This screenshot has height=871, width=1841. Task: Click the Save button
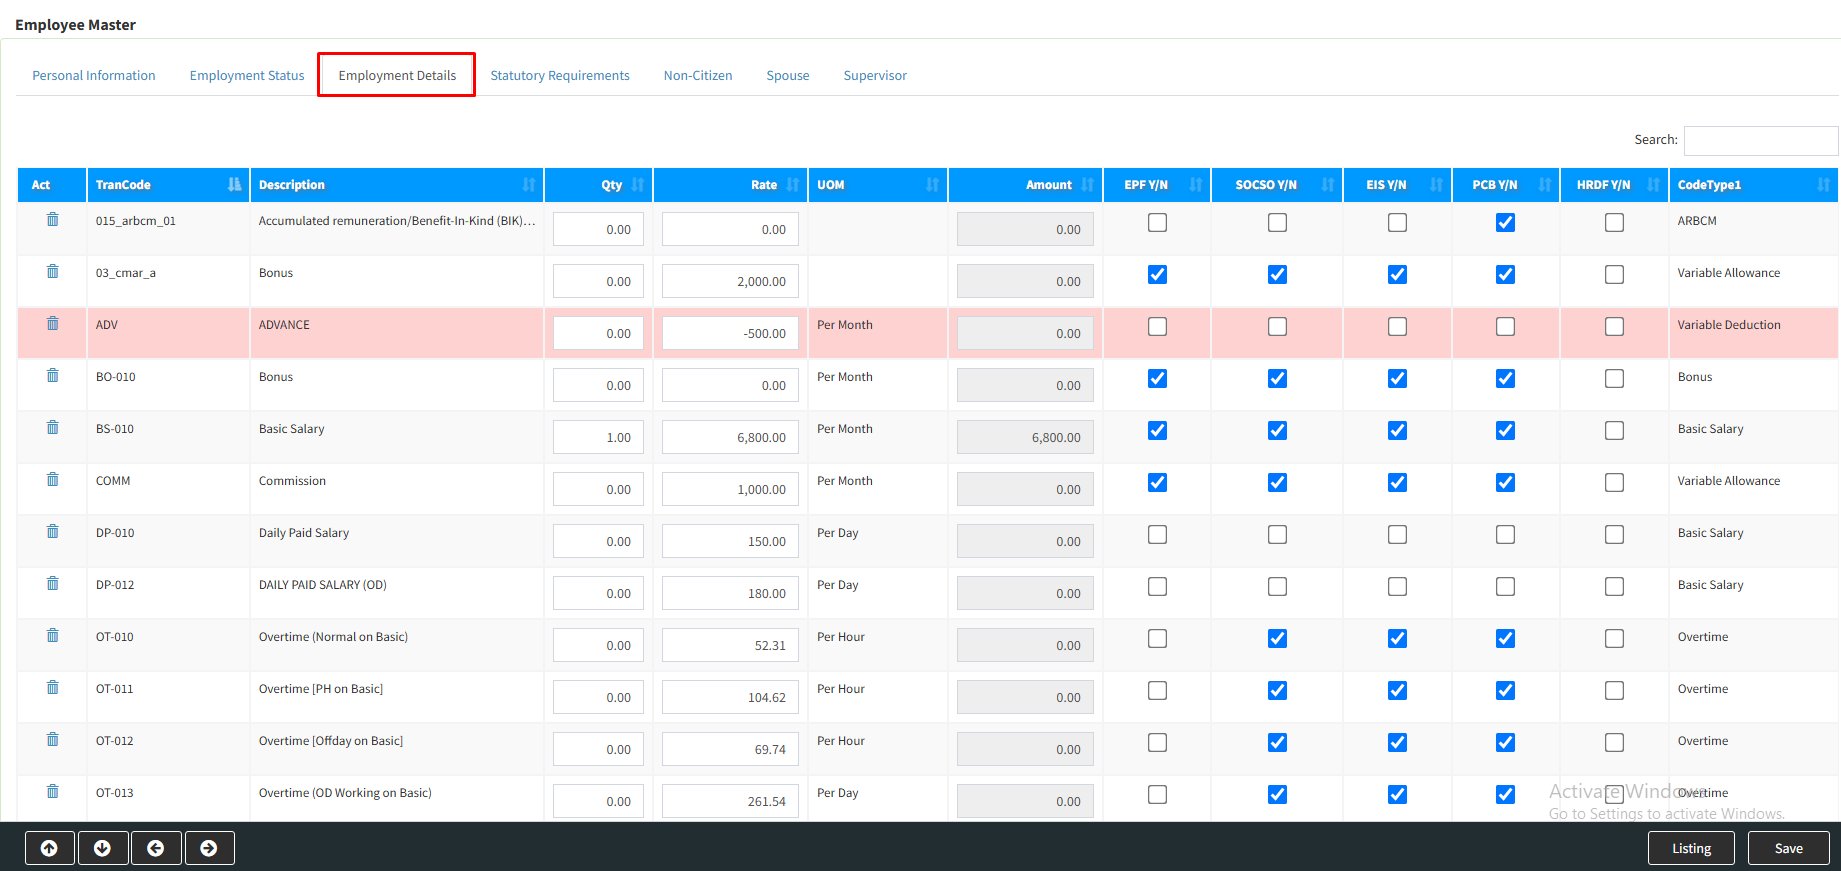(x=1788, y=848)
